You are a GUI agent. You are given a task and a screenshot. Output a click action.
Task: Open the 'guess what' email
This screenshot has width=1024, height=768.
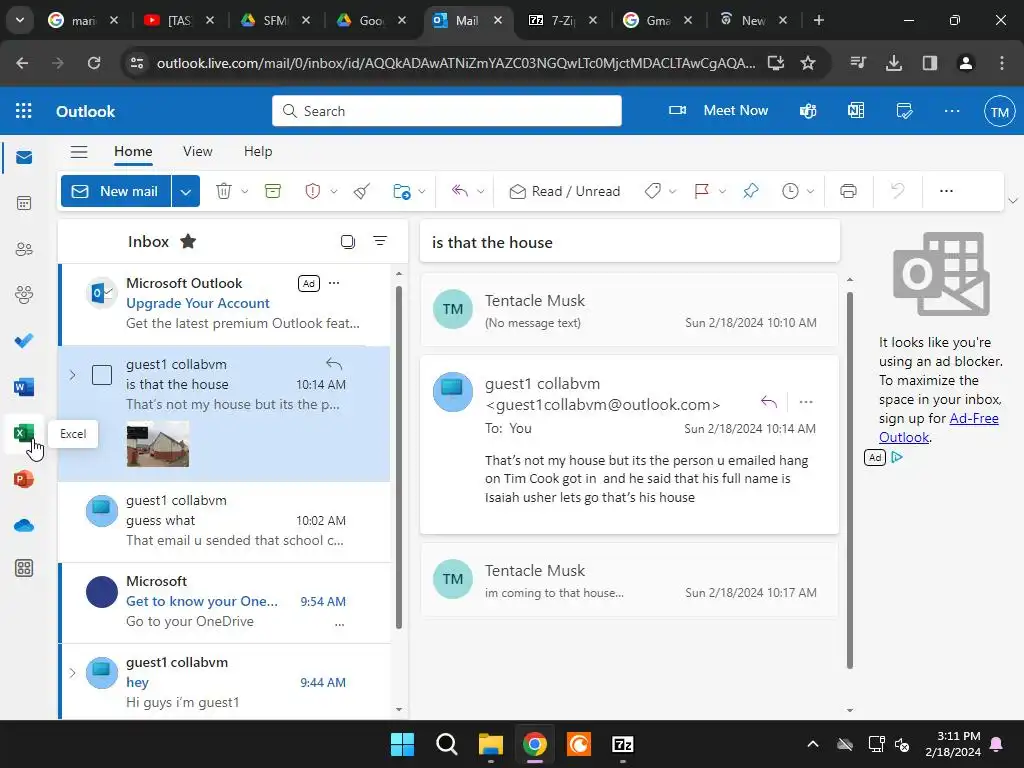[x=225, y=521]
